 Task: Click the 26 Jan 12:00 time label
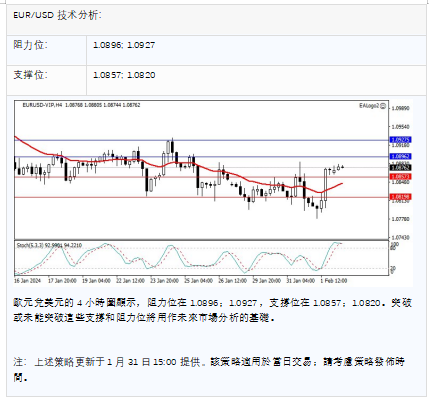pyautogui.click(x=233, y=281)
